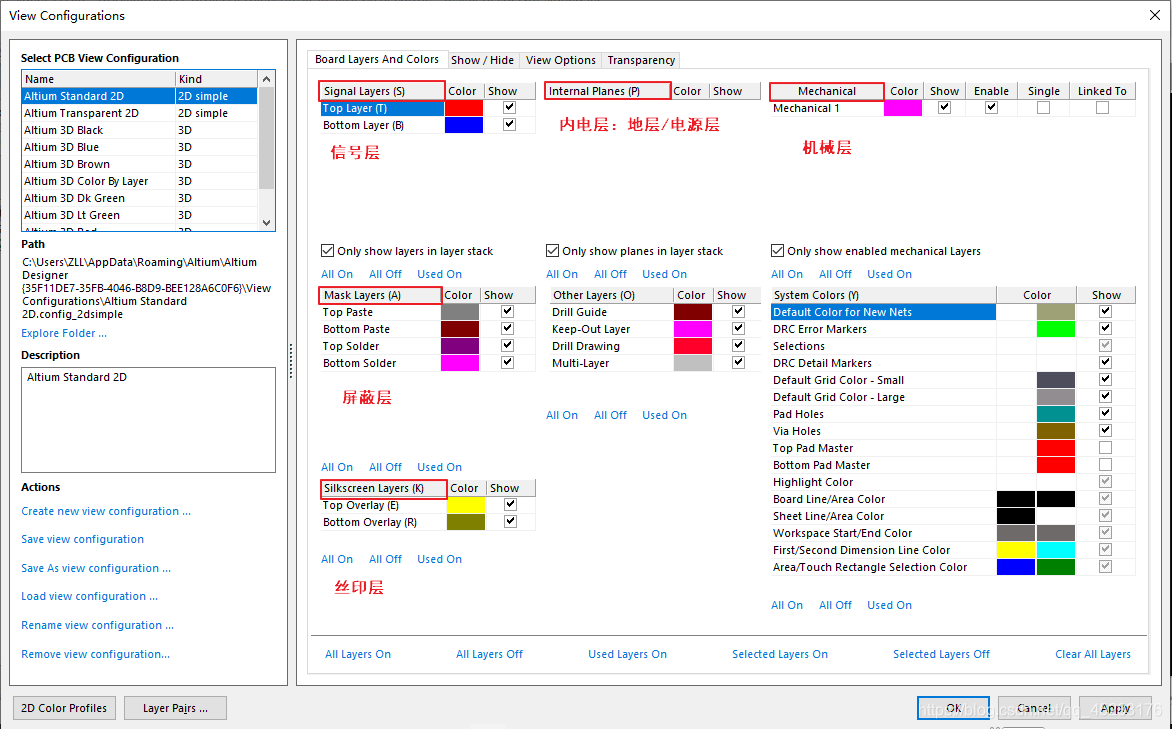The image size is (1172, 729).
Task: Toggle Show checkbox for Top Pad Master
Action: (1105, 448)
